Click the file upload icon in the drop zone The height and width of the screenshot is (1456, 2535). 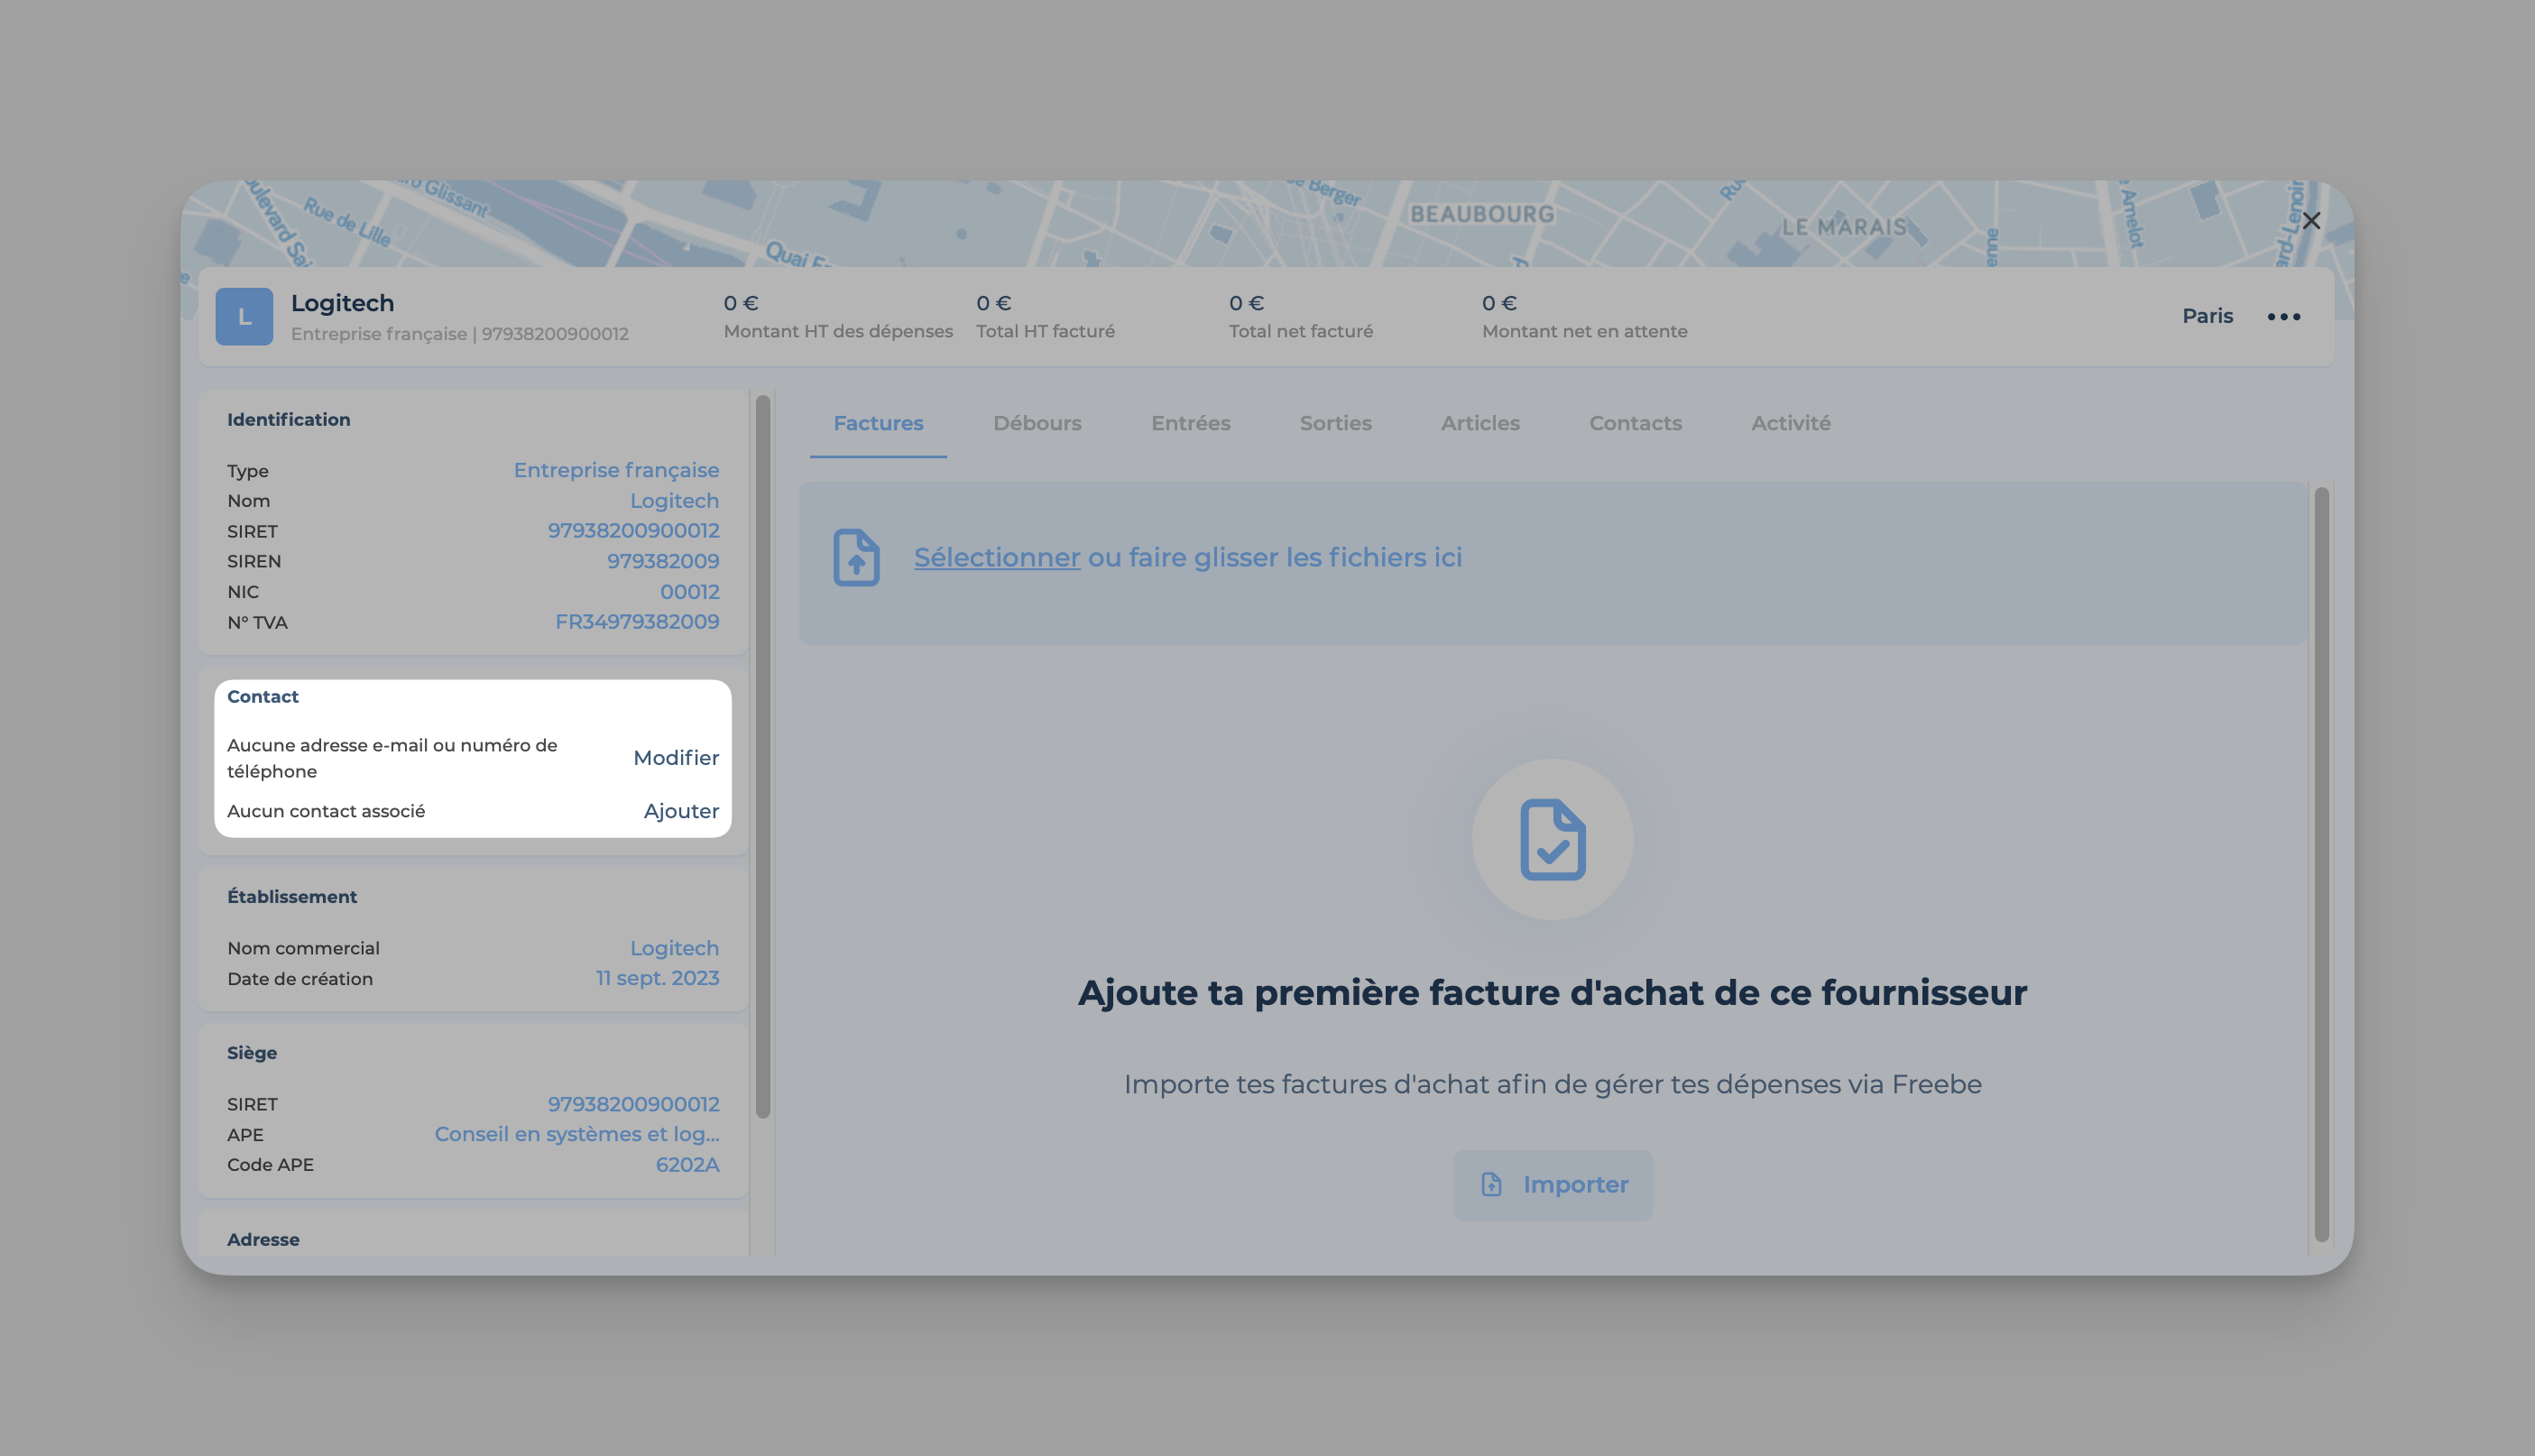click(856, 557)
